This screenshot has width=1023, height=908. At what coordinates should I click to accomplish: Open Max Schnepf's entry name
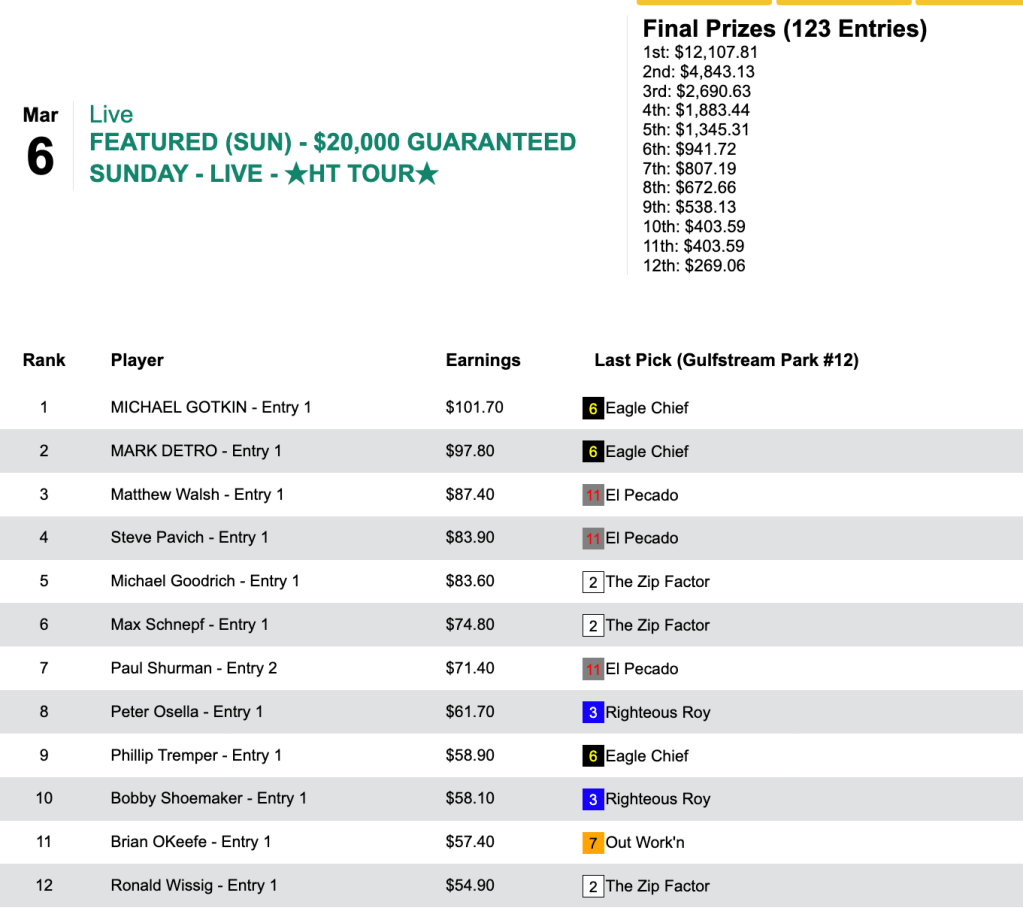(189, 625)
